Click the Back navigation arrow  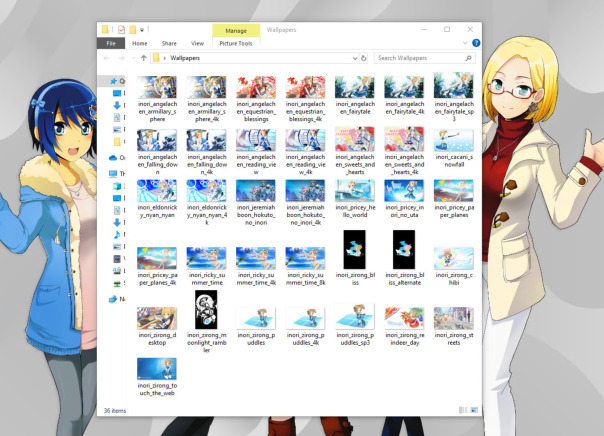[107, 59]
